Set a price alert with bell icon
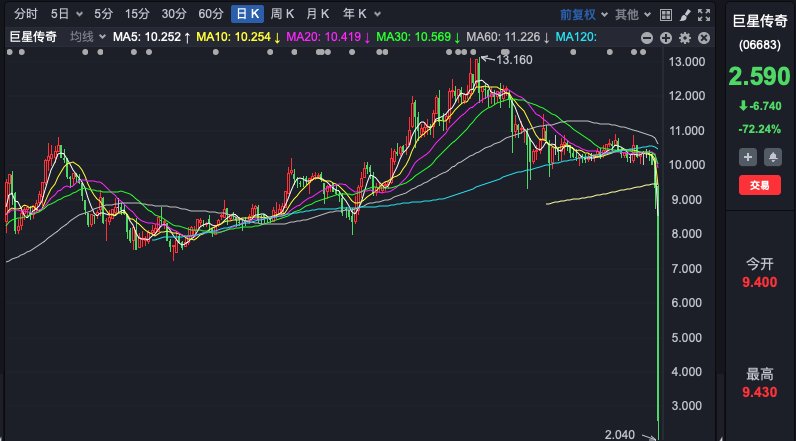Screen dimensions: 796x441 [773, 157]
